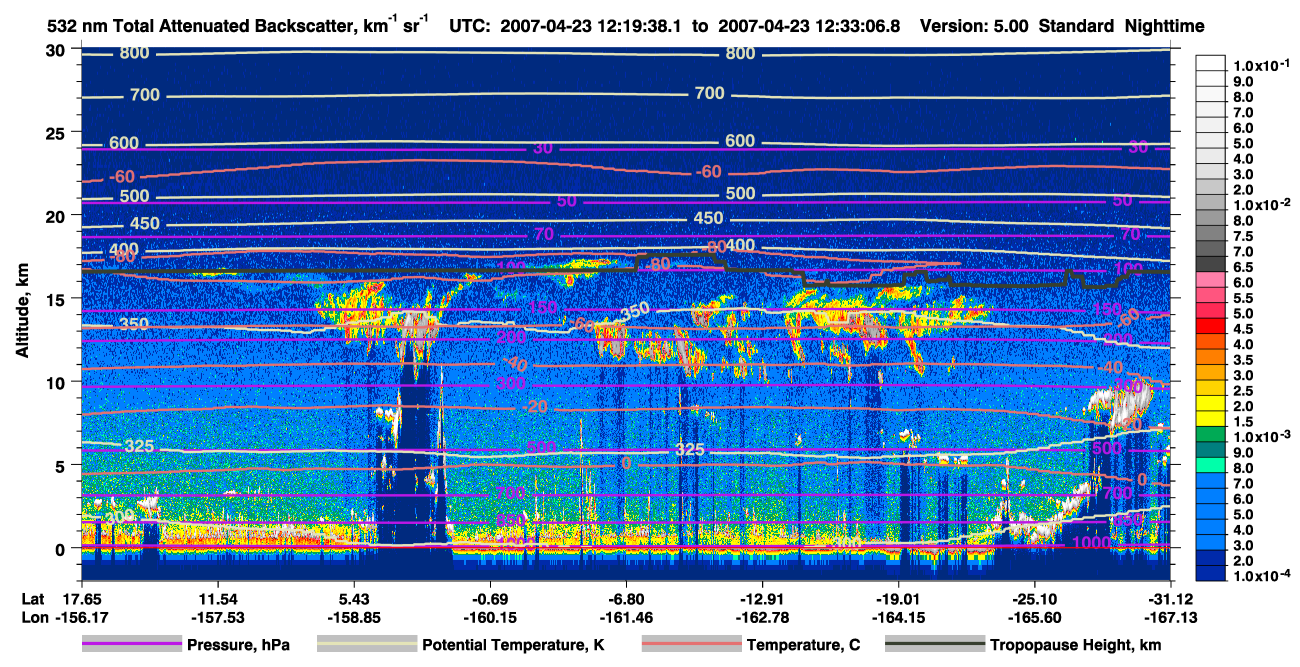This screenshot has height=667, width=1300.
Task: Click latitude value -19.01
Action: click(x=899, y=598)
